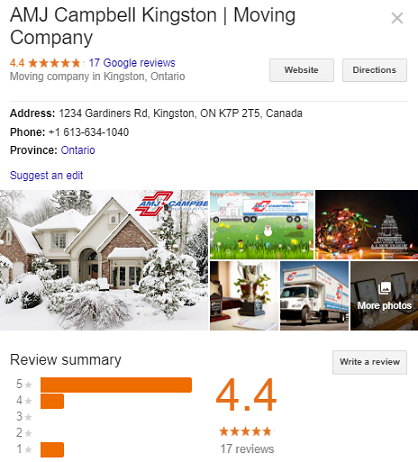418x462 pixels.
Task: Open the 17 Google reviews link
Action: click(x=132, y=63)
